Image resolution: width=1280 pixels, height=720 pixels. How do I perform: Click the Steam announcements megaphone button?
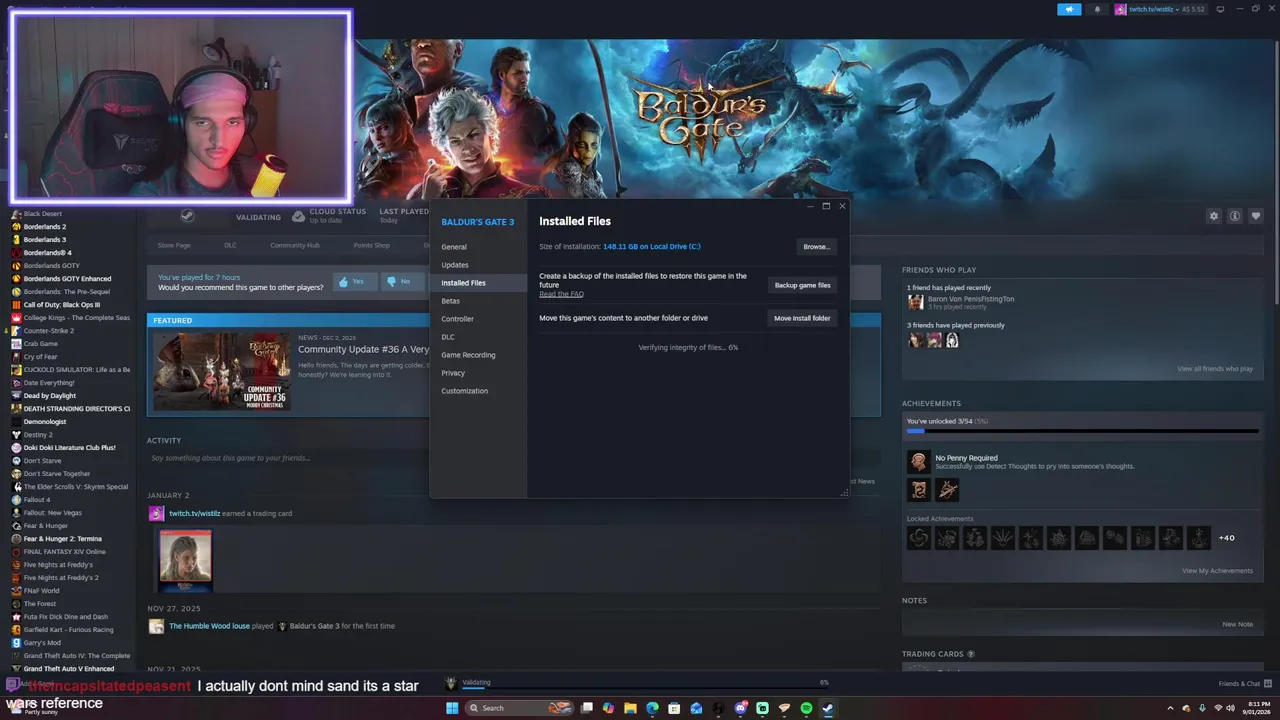[1069, 9]
